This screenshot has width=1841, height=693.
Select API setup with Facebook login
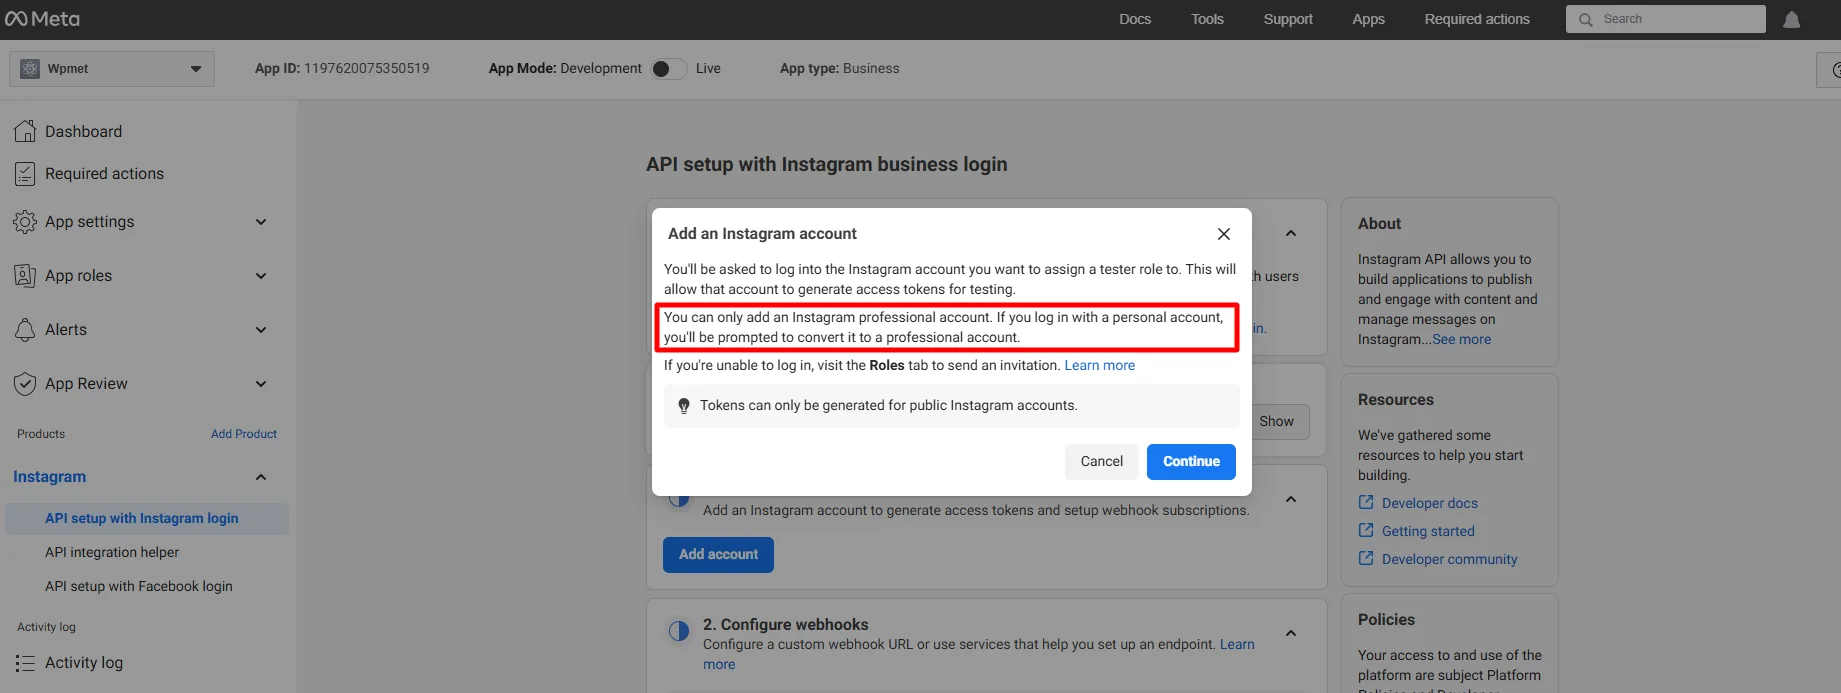point(139,586)
